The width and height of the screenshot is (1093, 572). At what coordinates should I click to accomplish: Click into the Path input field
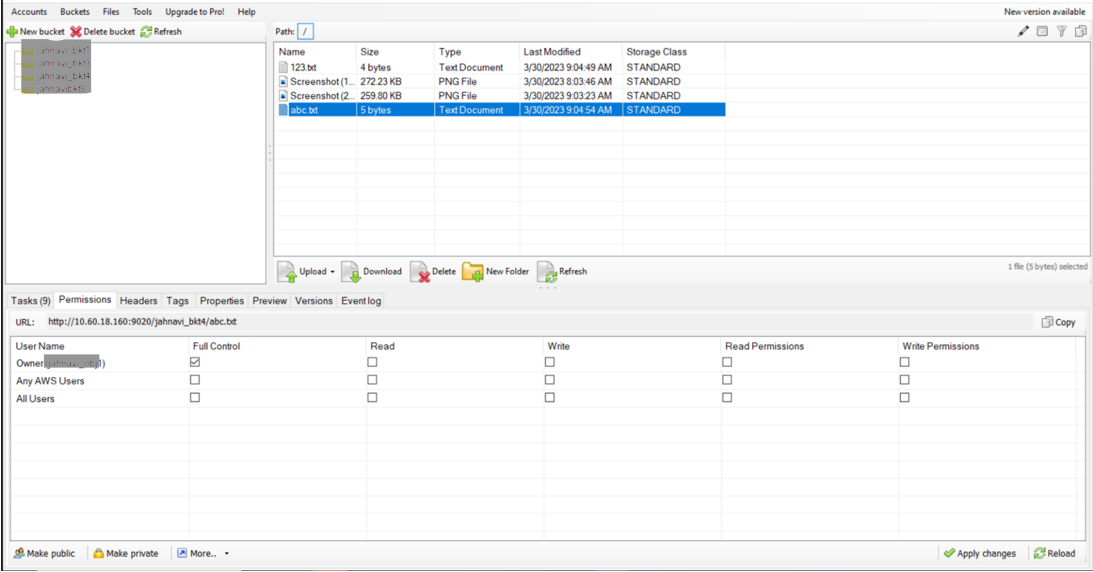(305, 32)
